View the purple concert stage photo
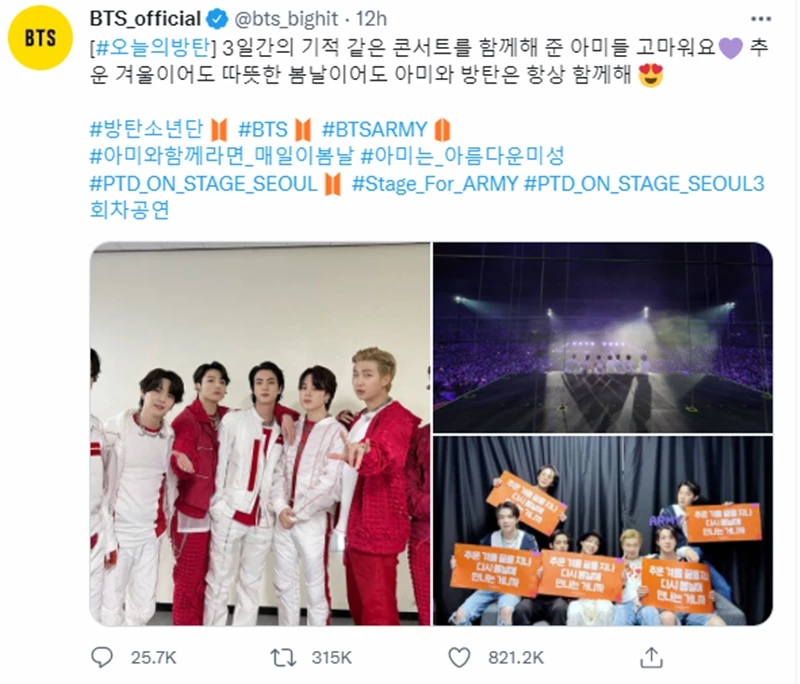800x684 pixels. [x=603, y=338]
